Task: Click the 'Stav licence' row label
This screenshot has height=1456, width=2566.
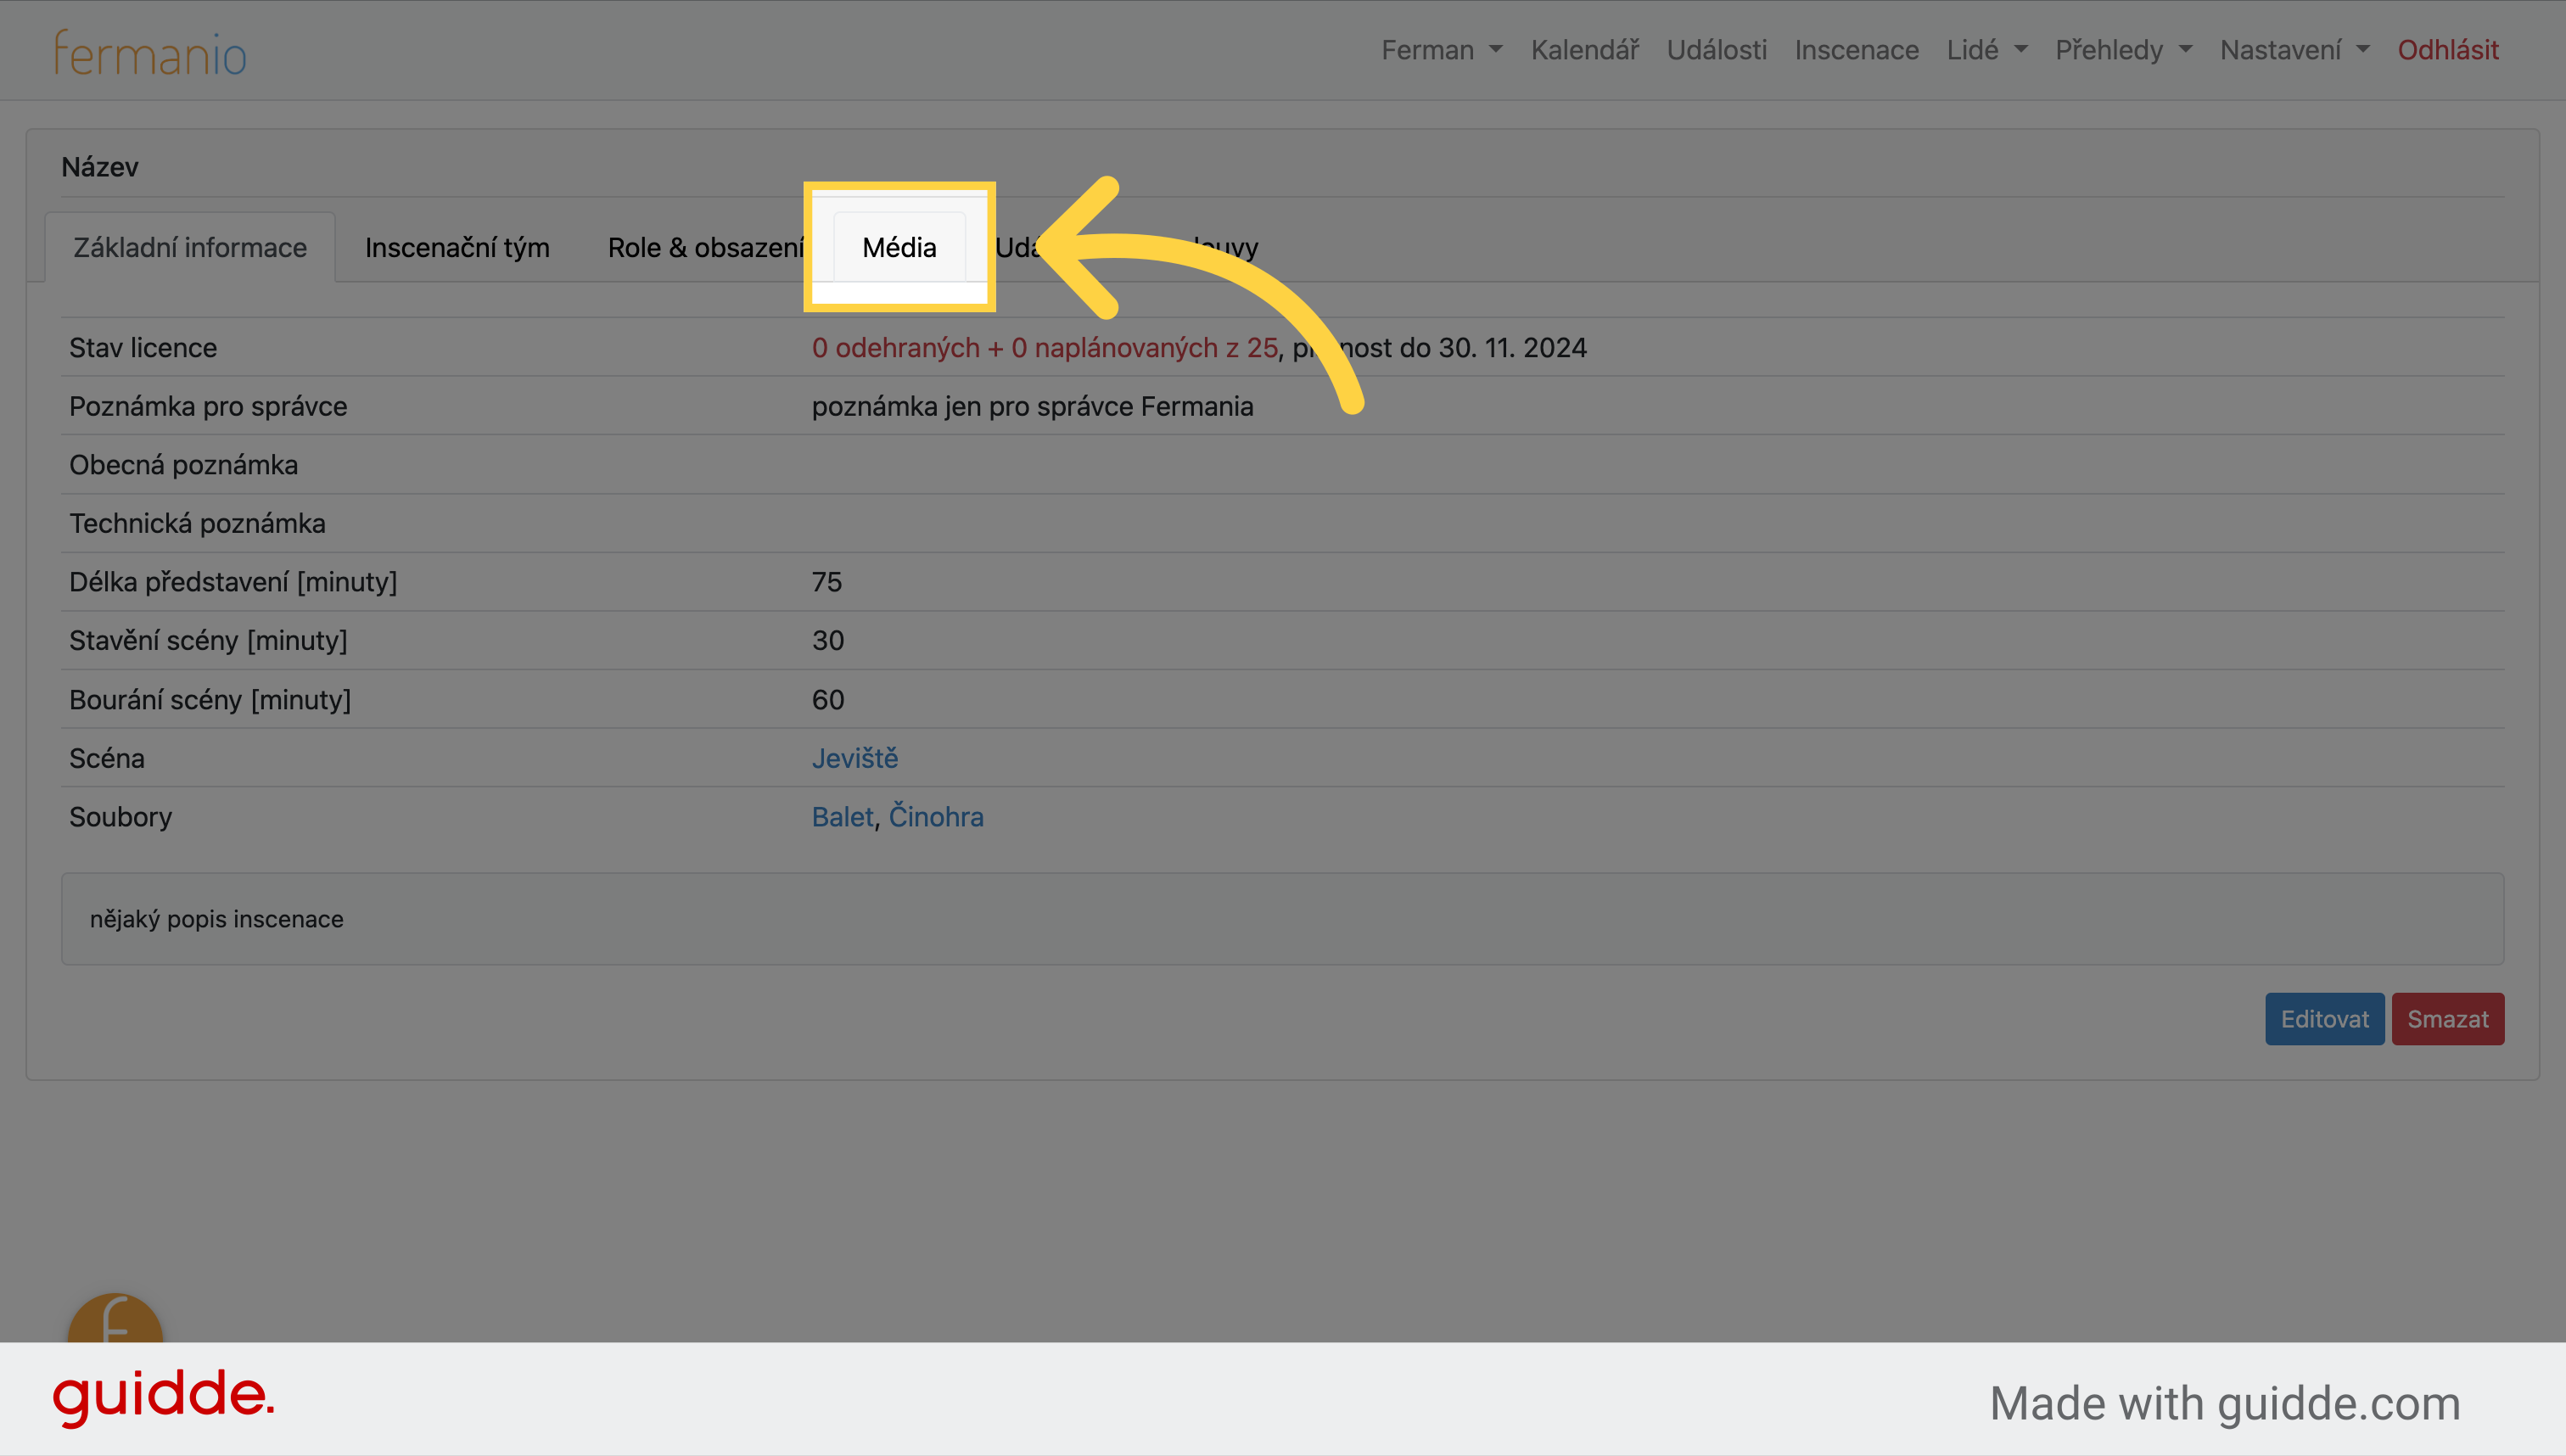Action: click(x=143, y=348)
